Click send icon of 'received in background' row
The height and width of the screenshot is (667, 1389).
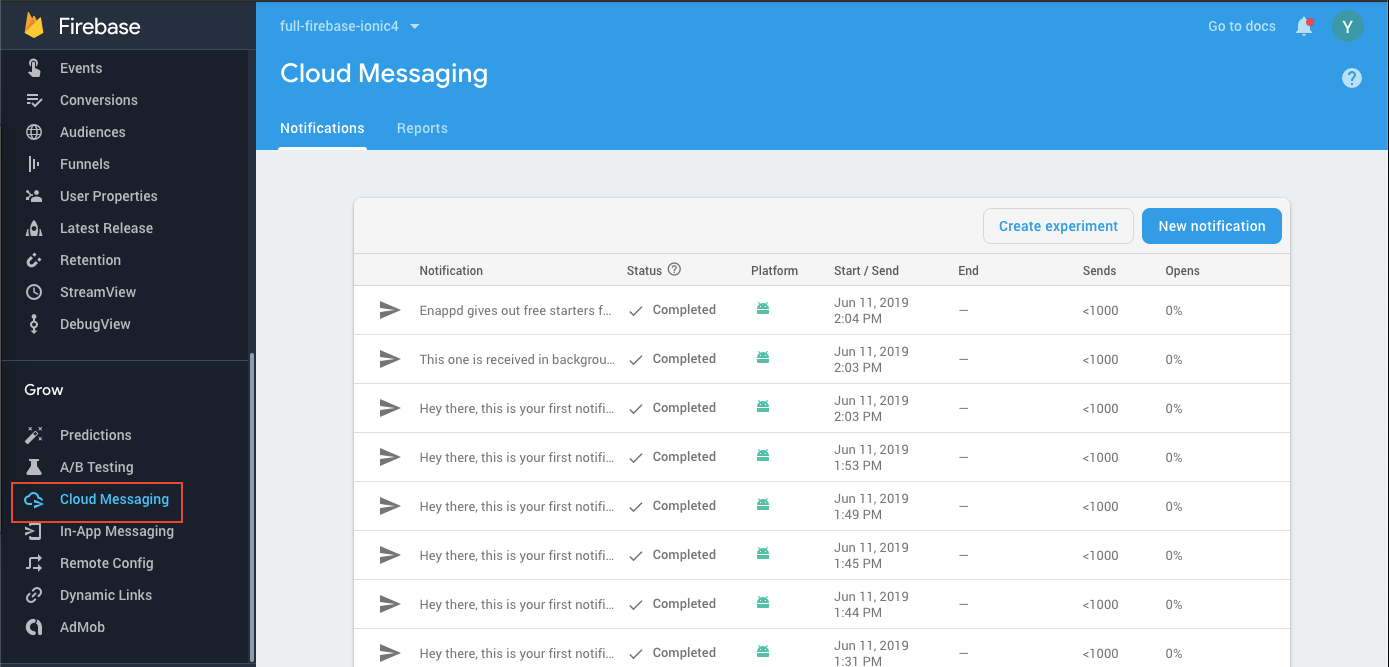click(390, 359)
